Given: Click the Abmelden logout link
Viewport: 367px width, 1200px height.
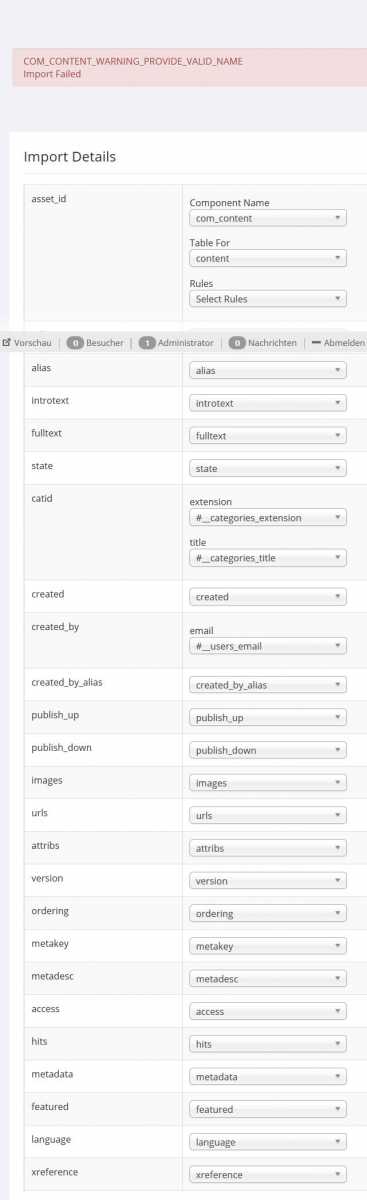Looking at the screenshot, I should click(x=344, y=343).
